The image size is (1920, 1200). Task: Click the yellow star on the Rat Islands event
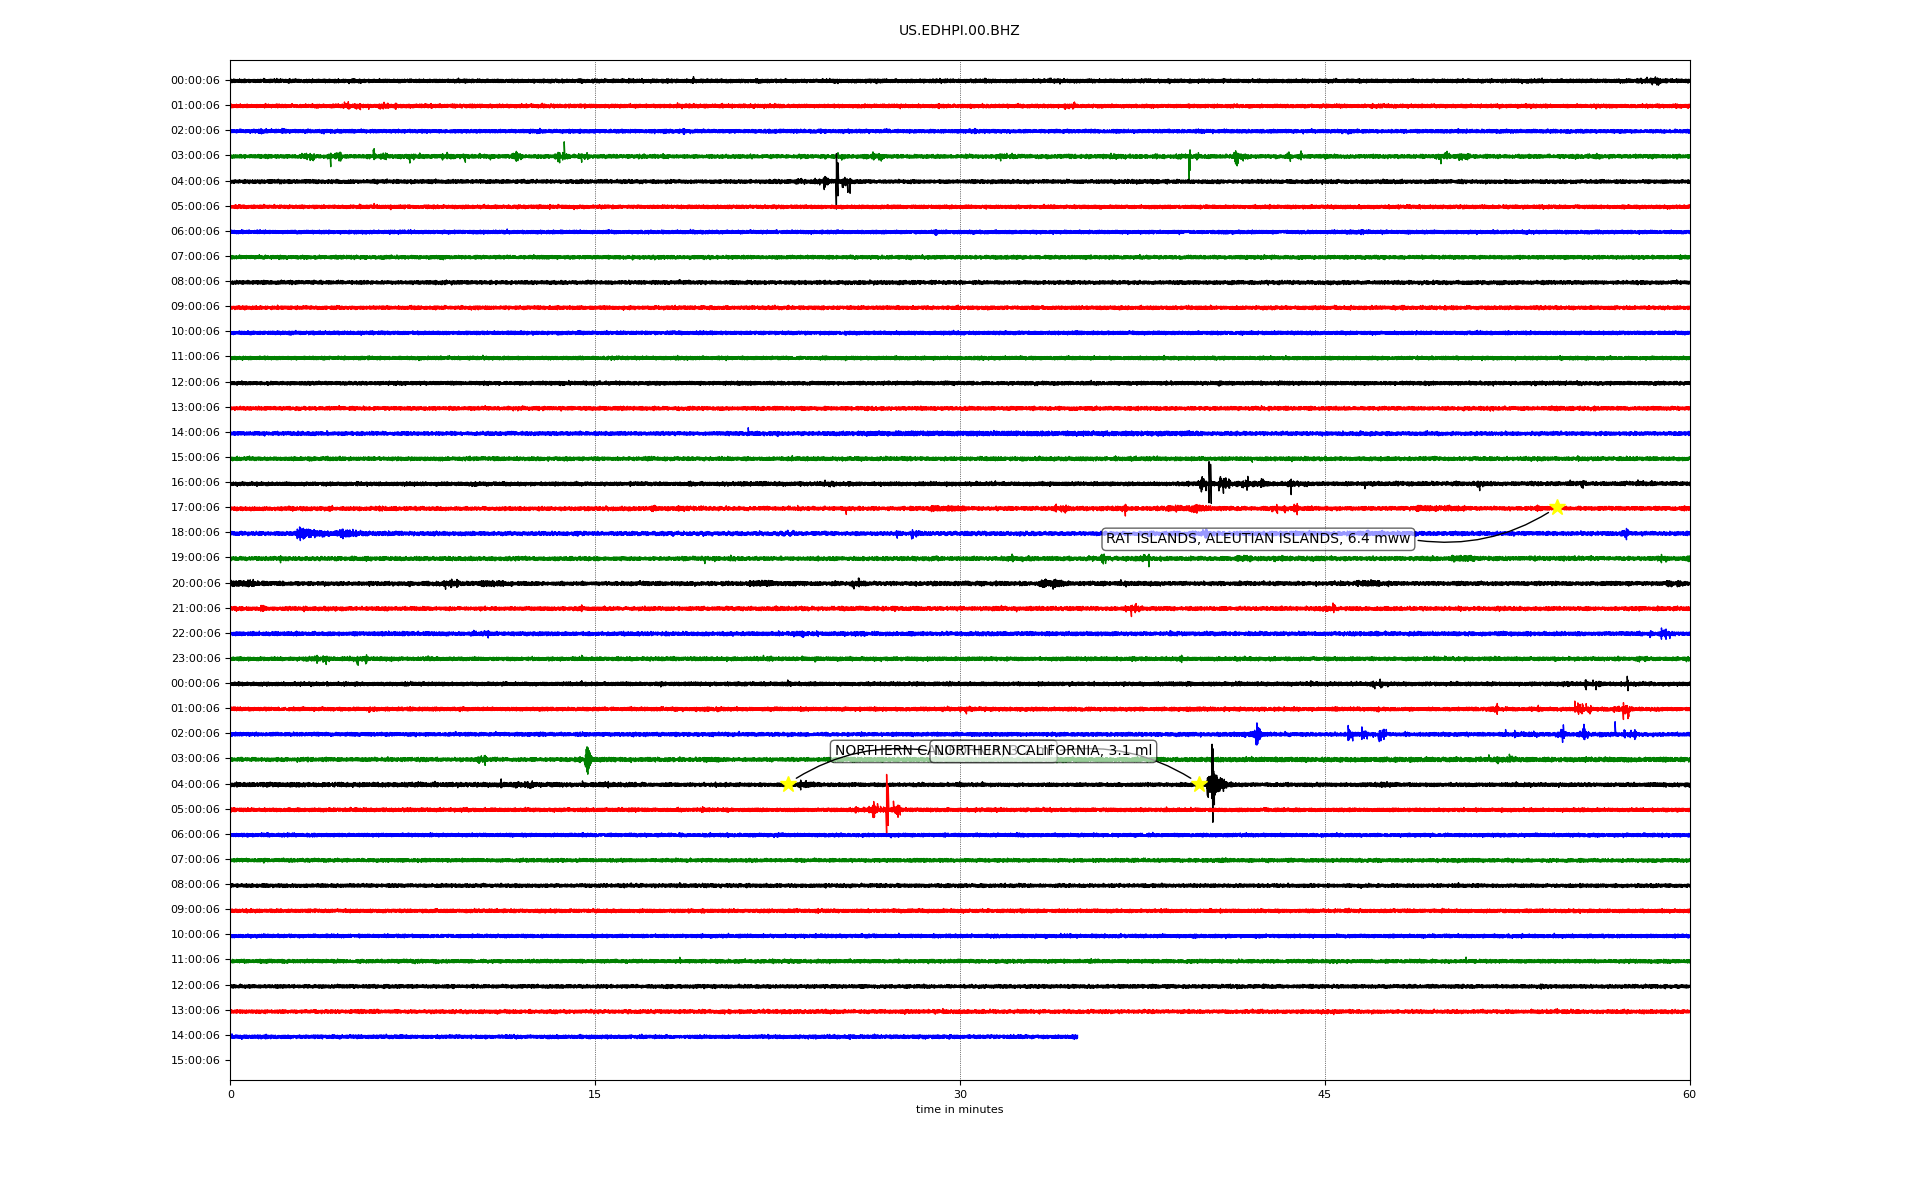tap(1556, 507)
